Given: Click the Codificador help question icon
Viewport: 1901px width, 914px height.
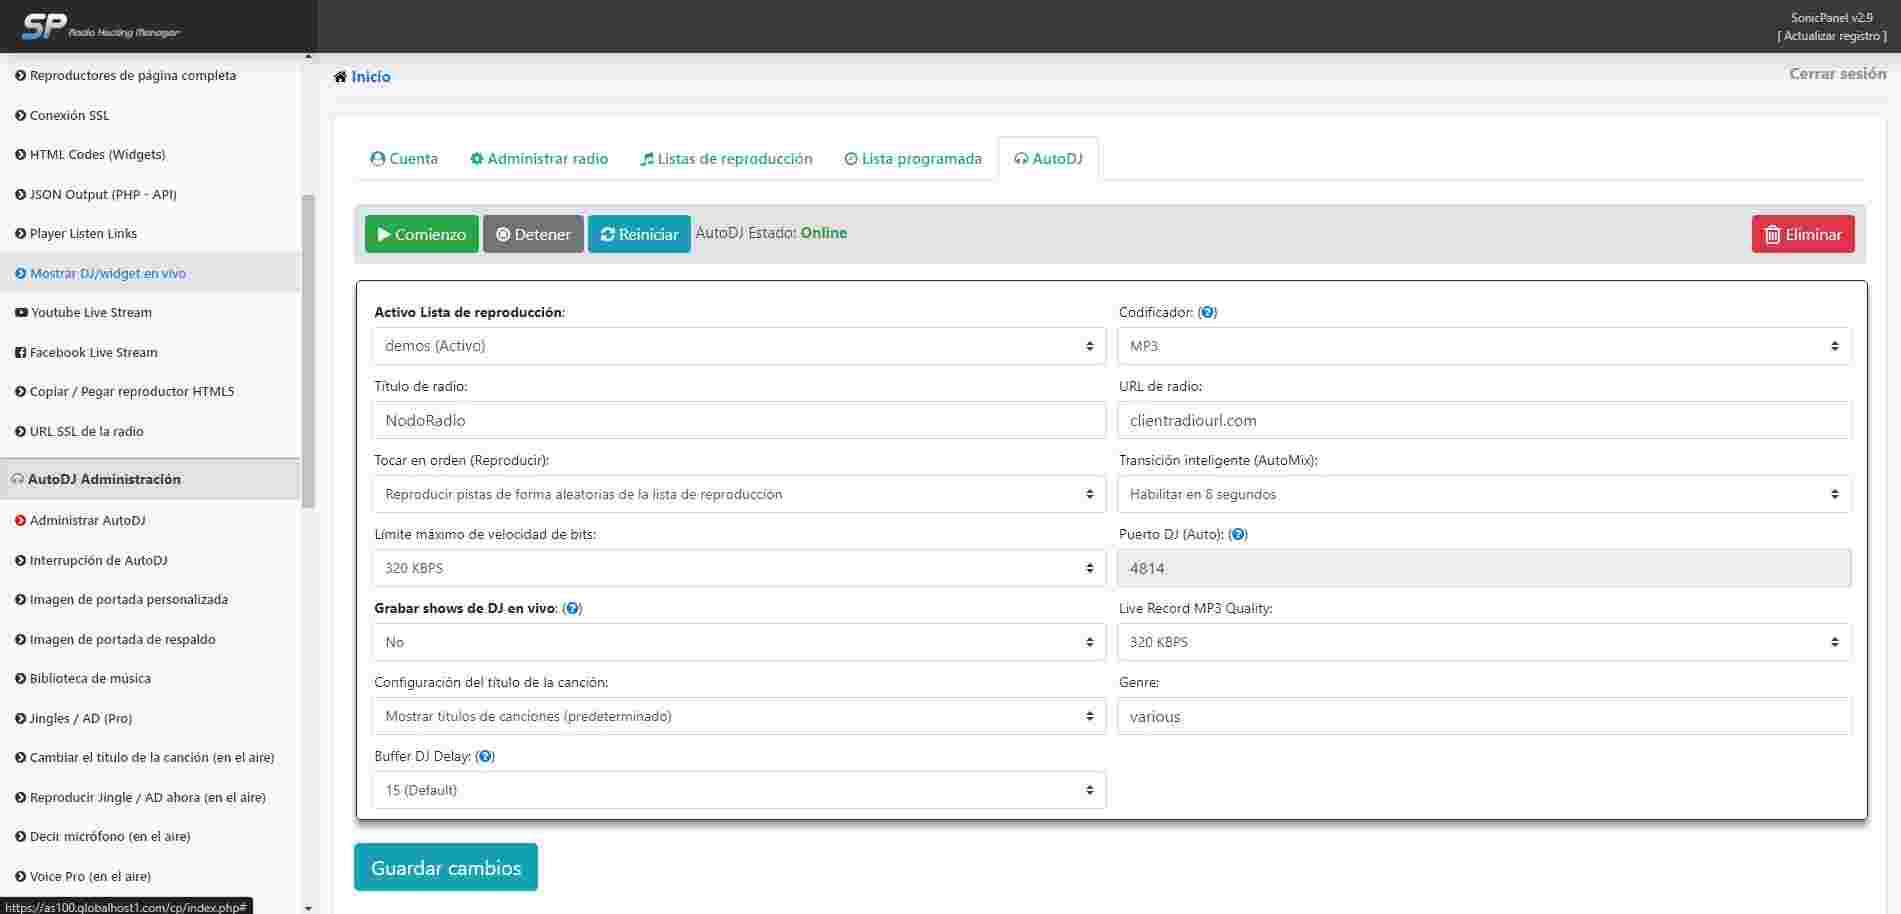Looking at the screenshot, I should (x=1207, y=312).
